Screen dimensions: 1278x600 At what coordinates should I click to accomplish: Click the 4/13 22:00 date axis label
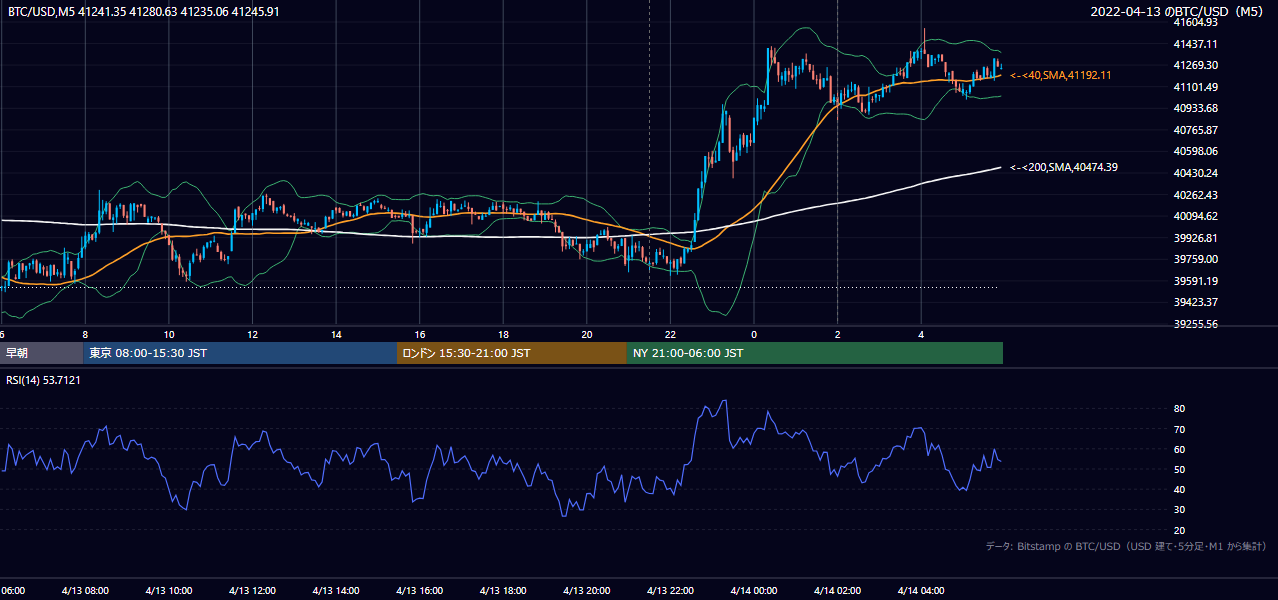(670, 590)
